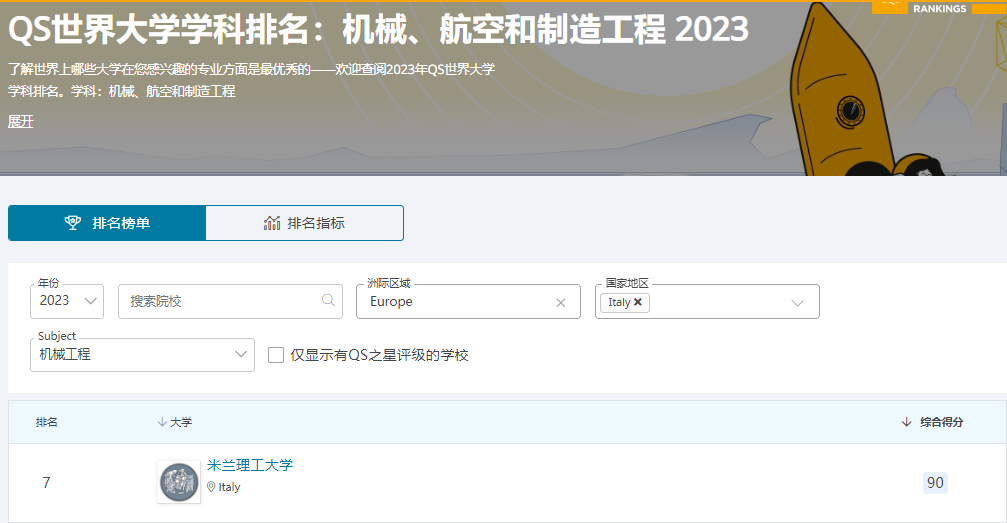Click the score value 90
This screenshot has width=1007, height=523.
[935, 483]
